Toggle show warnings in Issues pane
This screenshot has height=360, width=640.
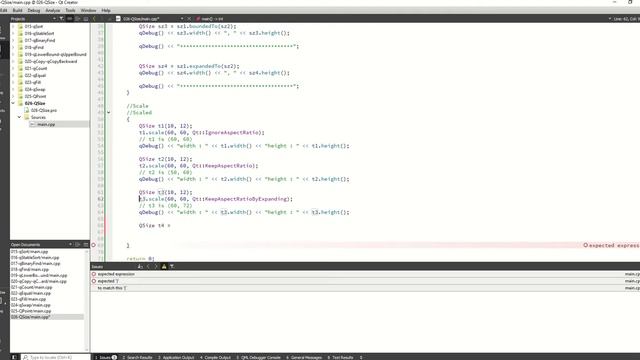coord(164,267)
